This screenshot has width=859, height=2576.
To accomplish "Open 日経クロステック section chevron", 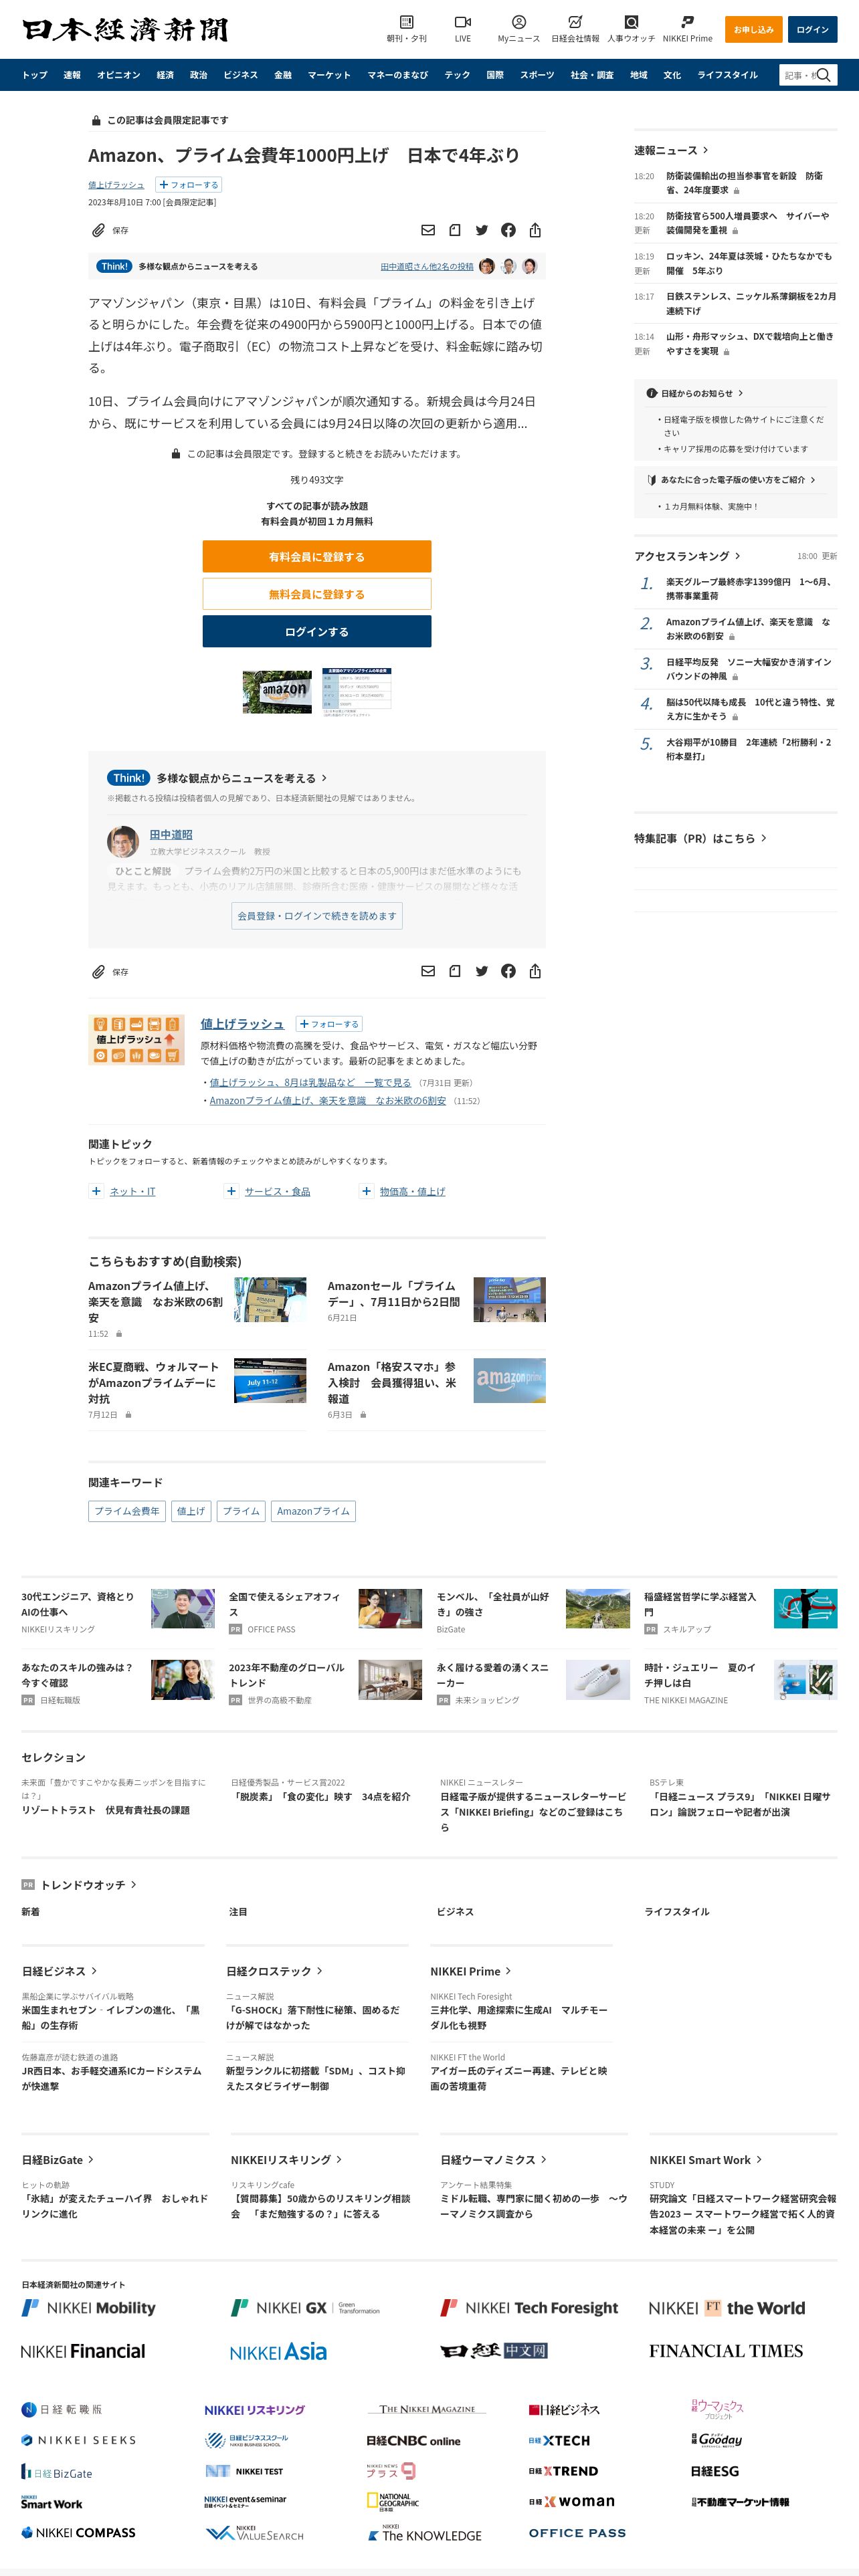I will pyautogui.click(x=320, y=1971).
